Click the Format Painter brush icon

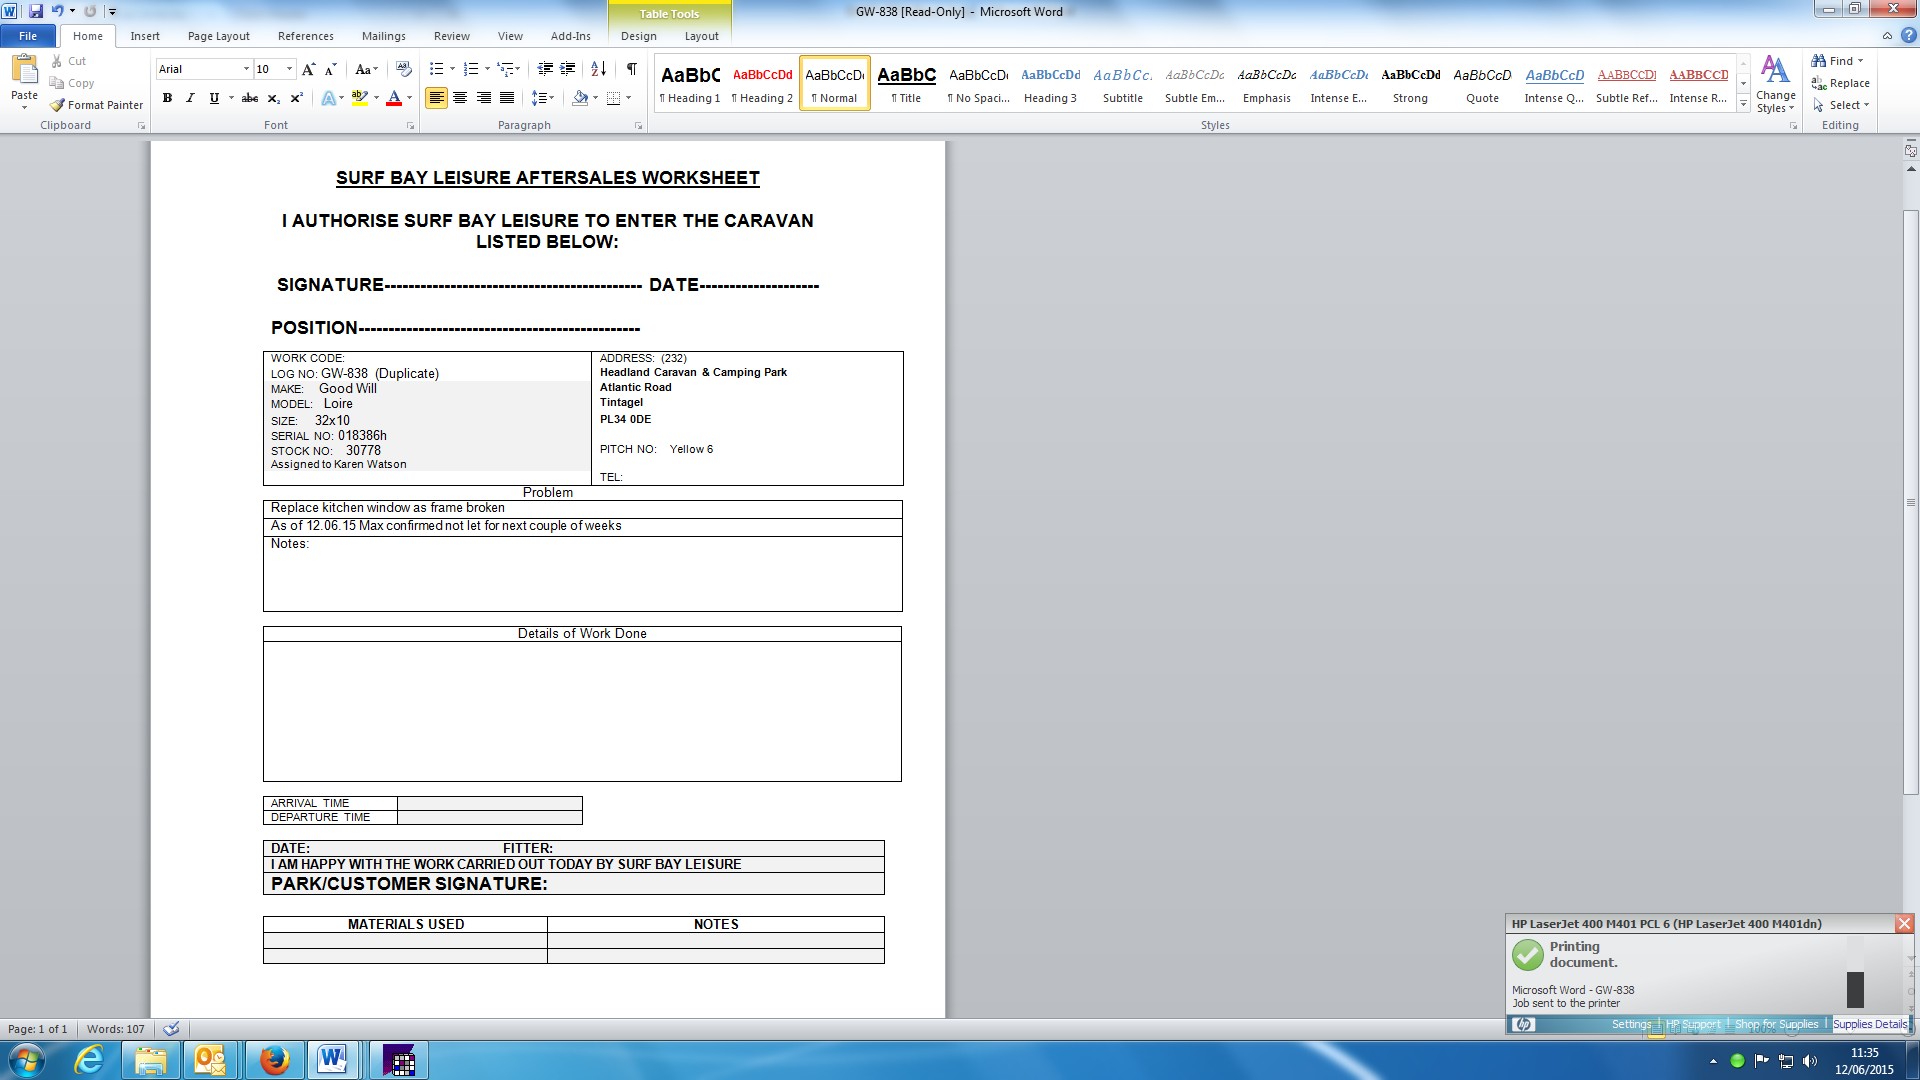tap(58, 105)
